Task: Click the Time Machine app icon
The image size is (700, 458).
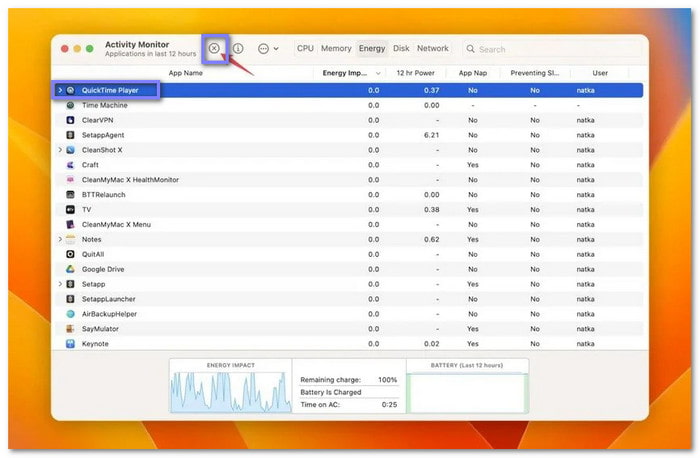Action: tap(71, 105)
